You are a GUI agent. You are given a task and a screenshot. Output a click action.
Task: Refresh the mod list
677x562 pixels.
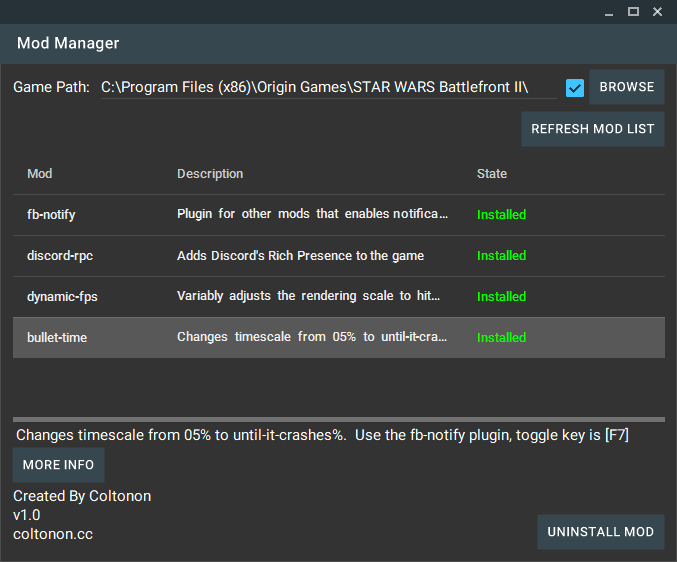[592, 129]
